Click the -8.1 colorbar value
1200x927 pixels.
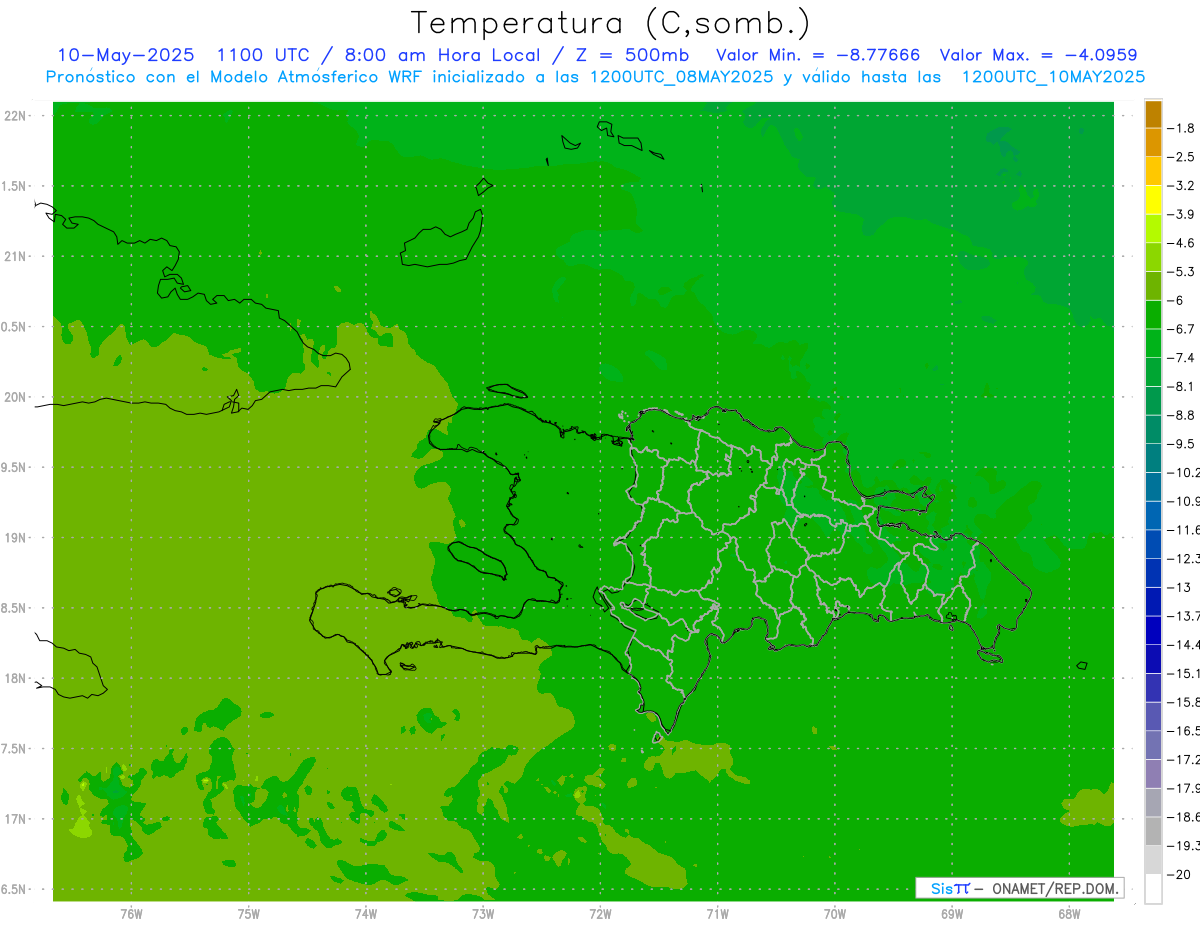(x=1182, y=386)
